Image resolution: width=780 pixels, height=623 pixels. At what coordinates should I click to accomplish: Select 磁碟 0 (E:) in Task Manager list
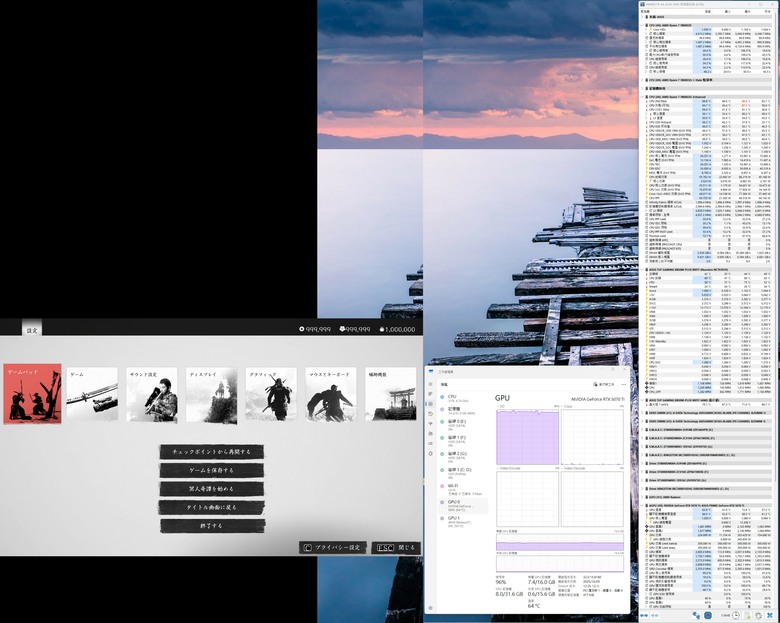pos(464,425)
